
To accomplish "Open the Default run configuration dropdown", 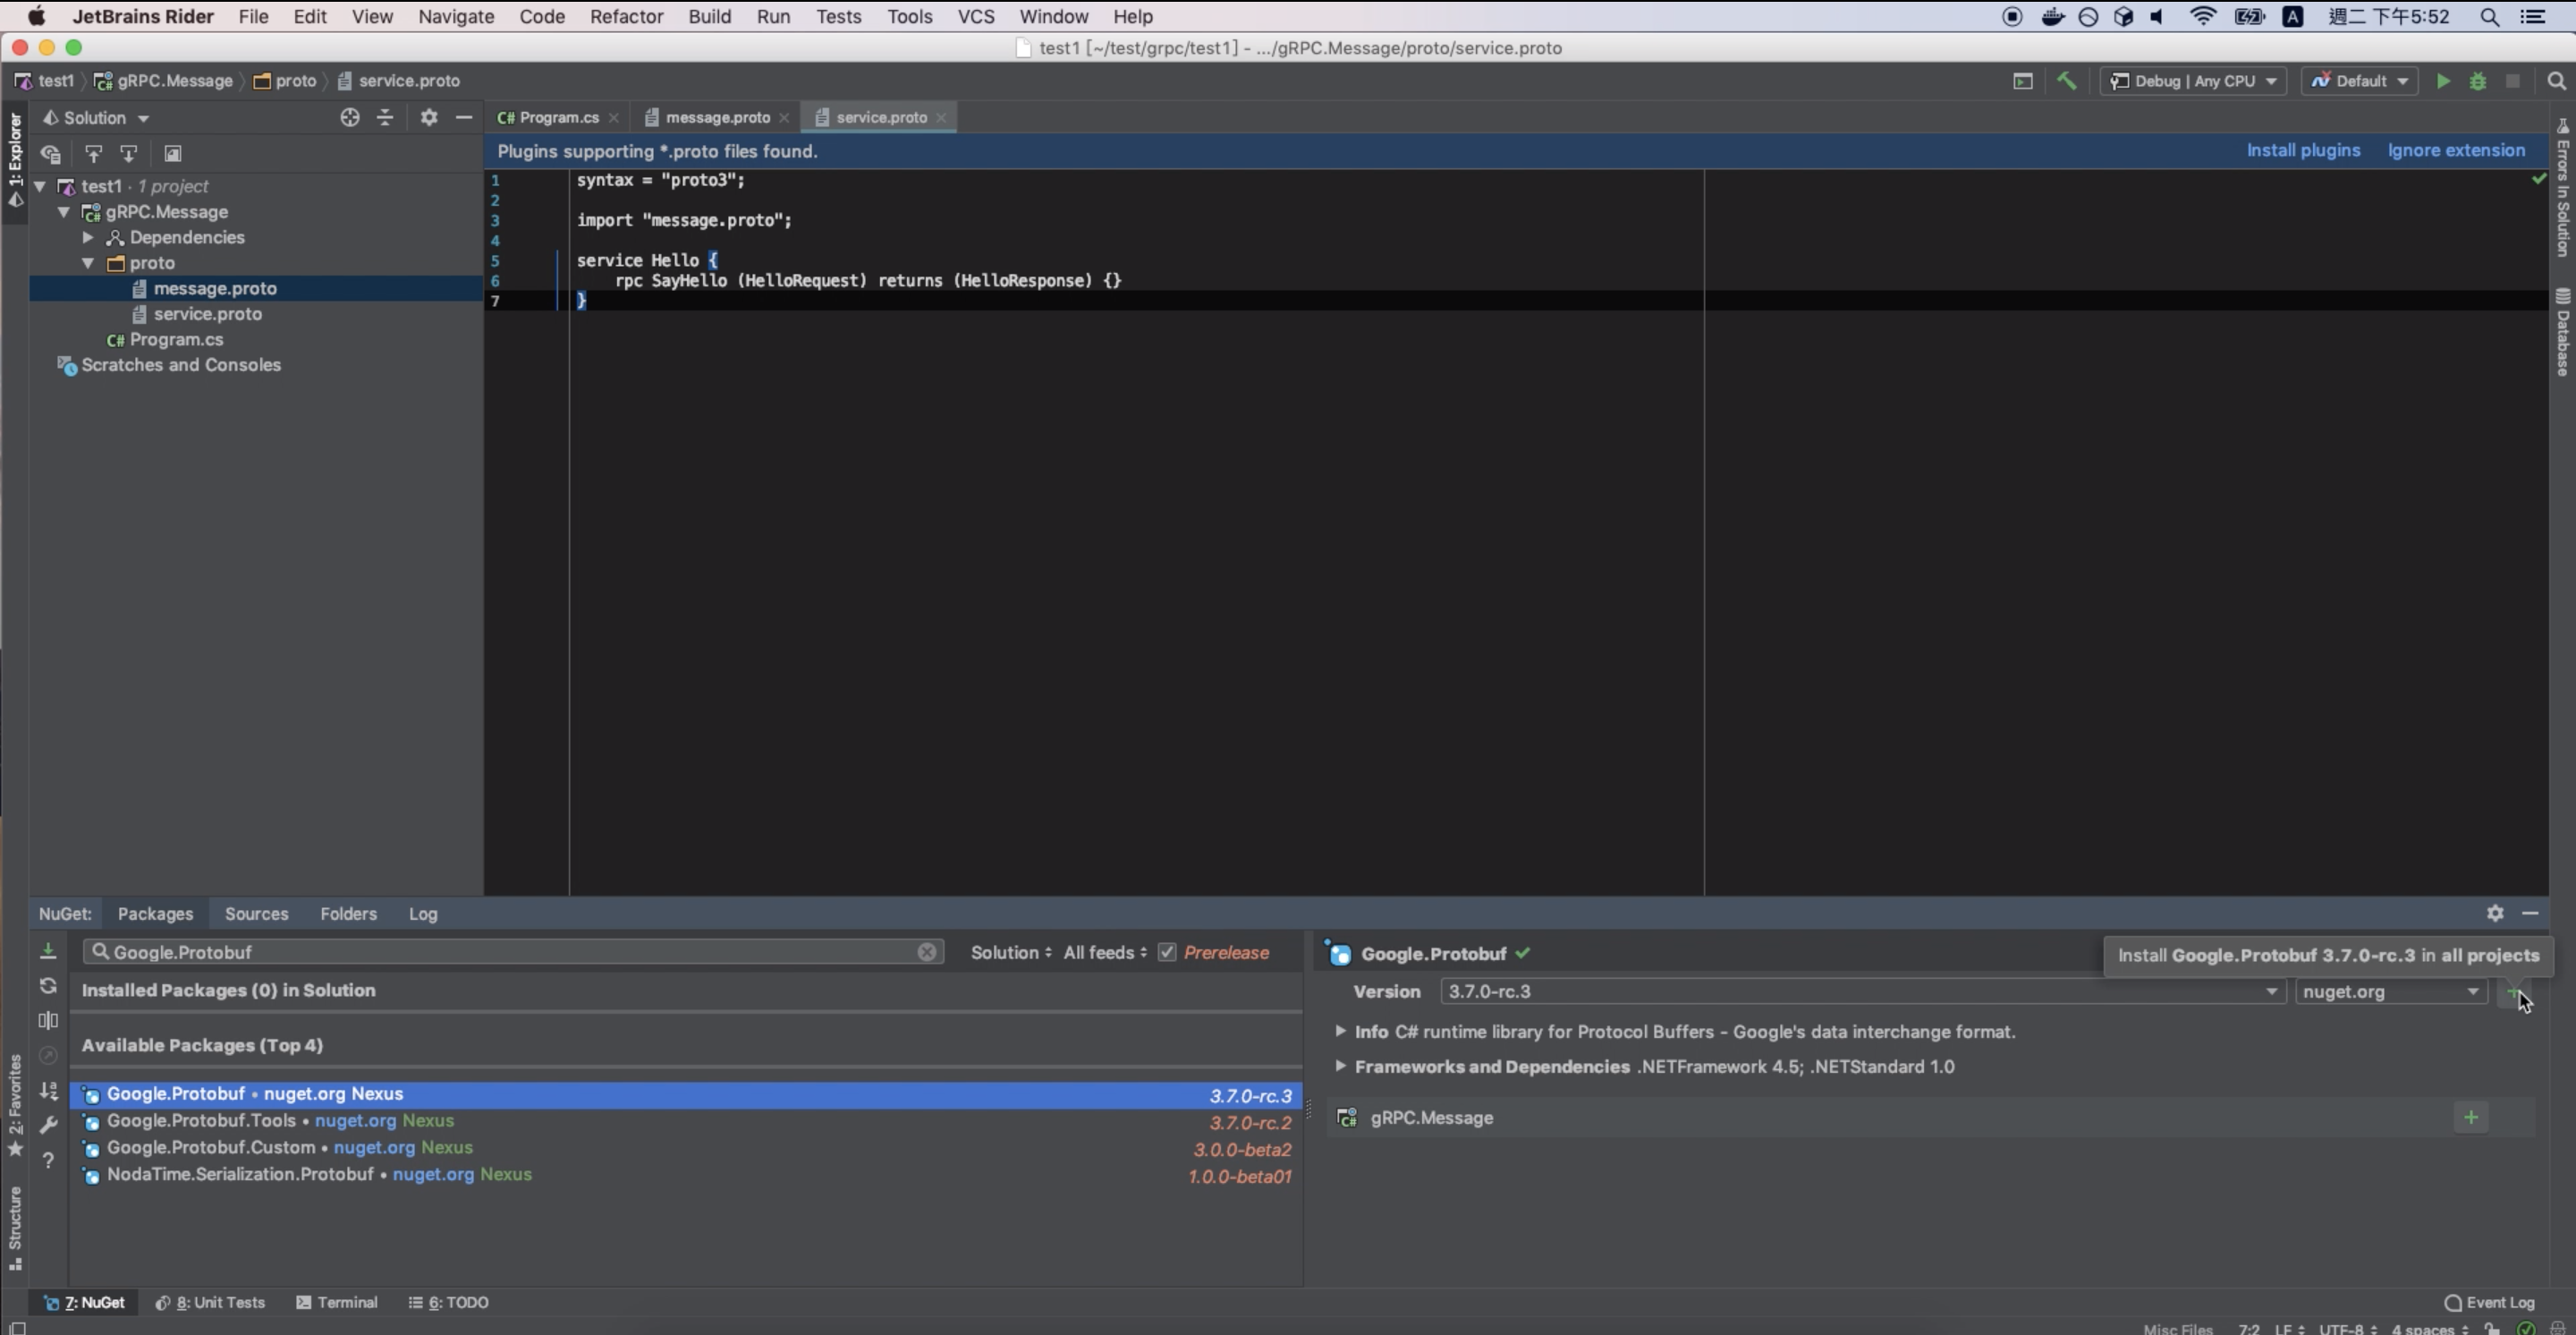I will click(2360, 81).
